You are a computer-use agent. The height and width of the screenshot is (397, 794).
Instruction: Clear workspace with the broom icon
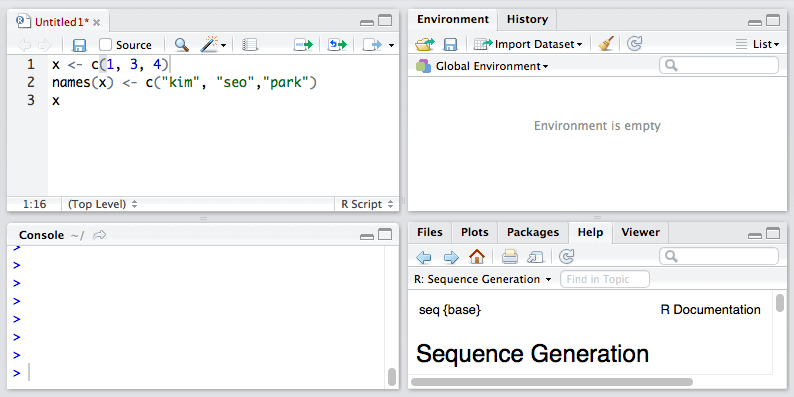coord(606,44)
